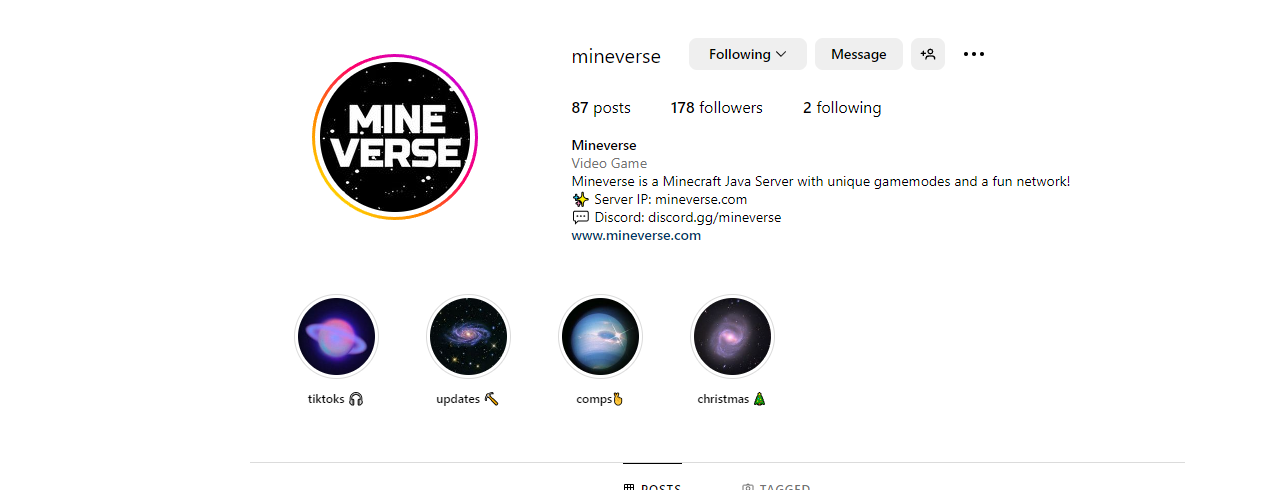Visit www.mineverse.com website link
Screen dimensions: 1279x490
(636, 236)
